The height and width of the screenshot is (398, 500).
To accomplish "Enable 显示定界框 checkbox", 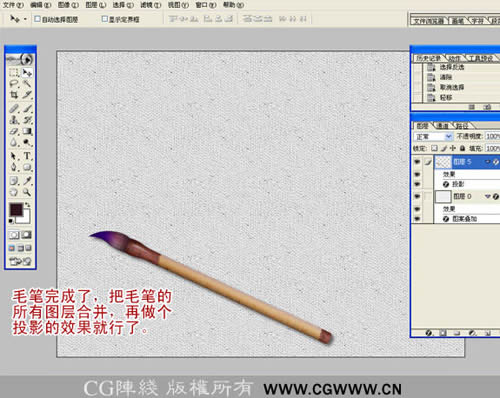I will click(x=105, y=19).
